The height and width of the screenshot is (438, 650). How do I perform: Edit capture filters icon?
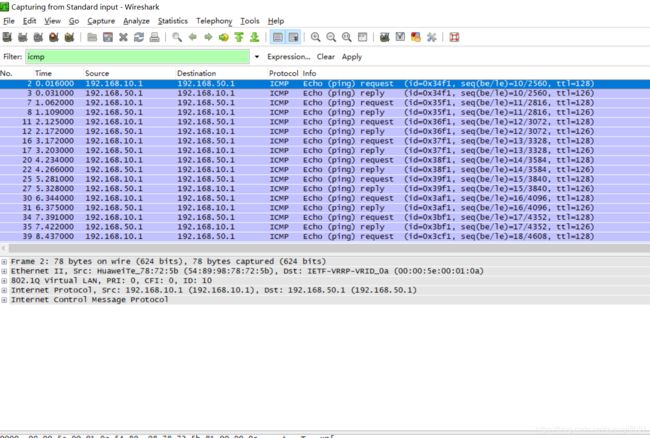point(385,37)
